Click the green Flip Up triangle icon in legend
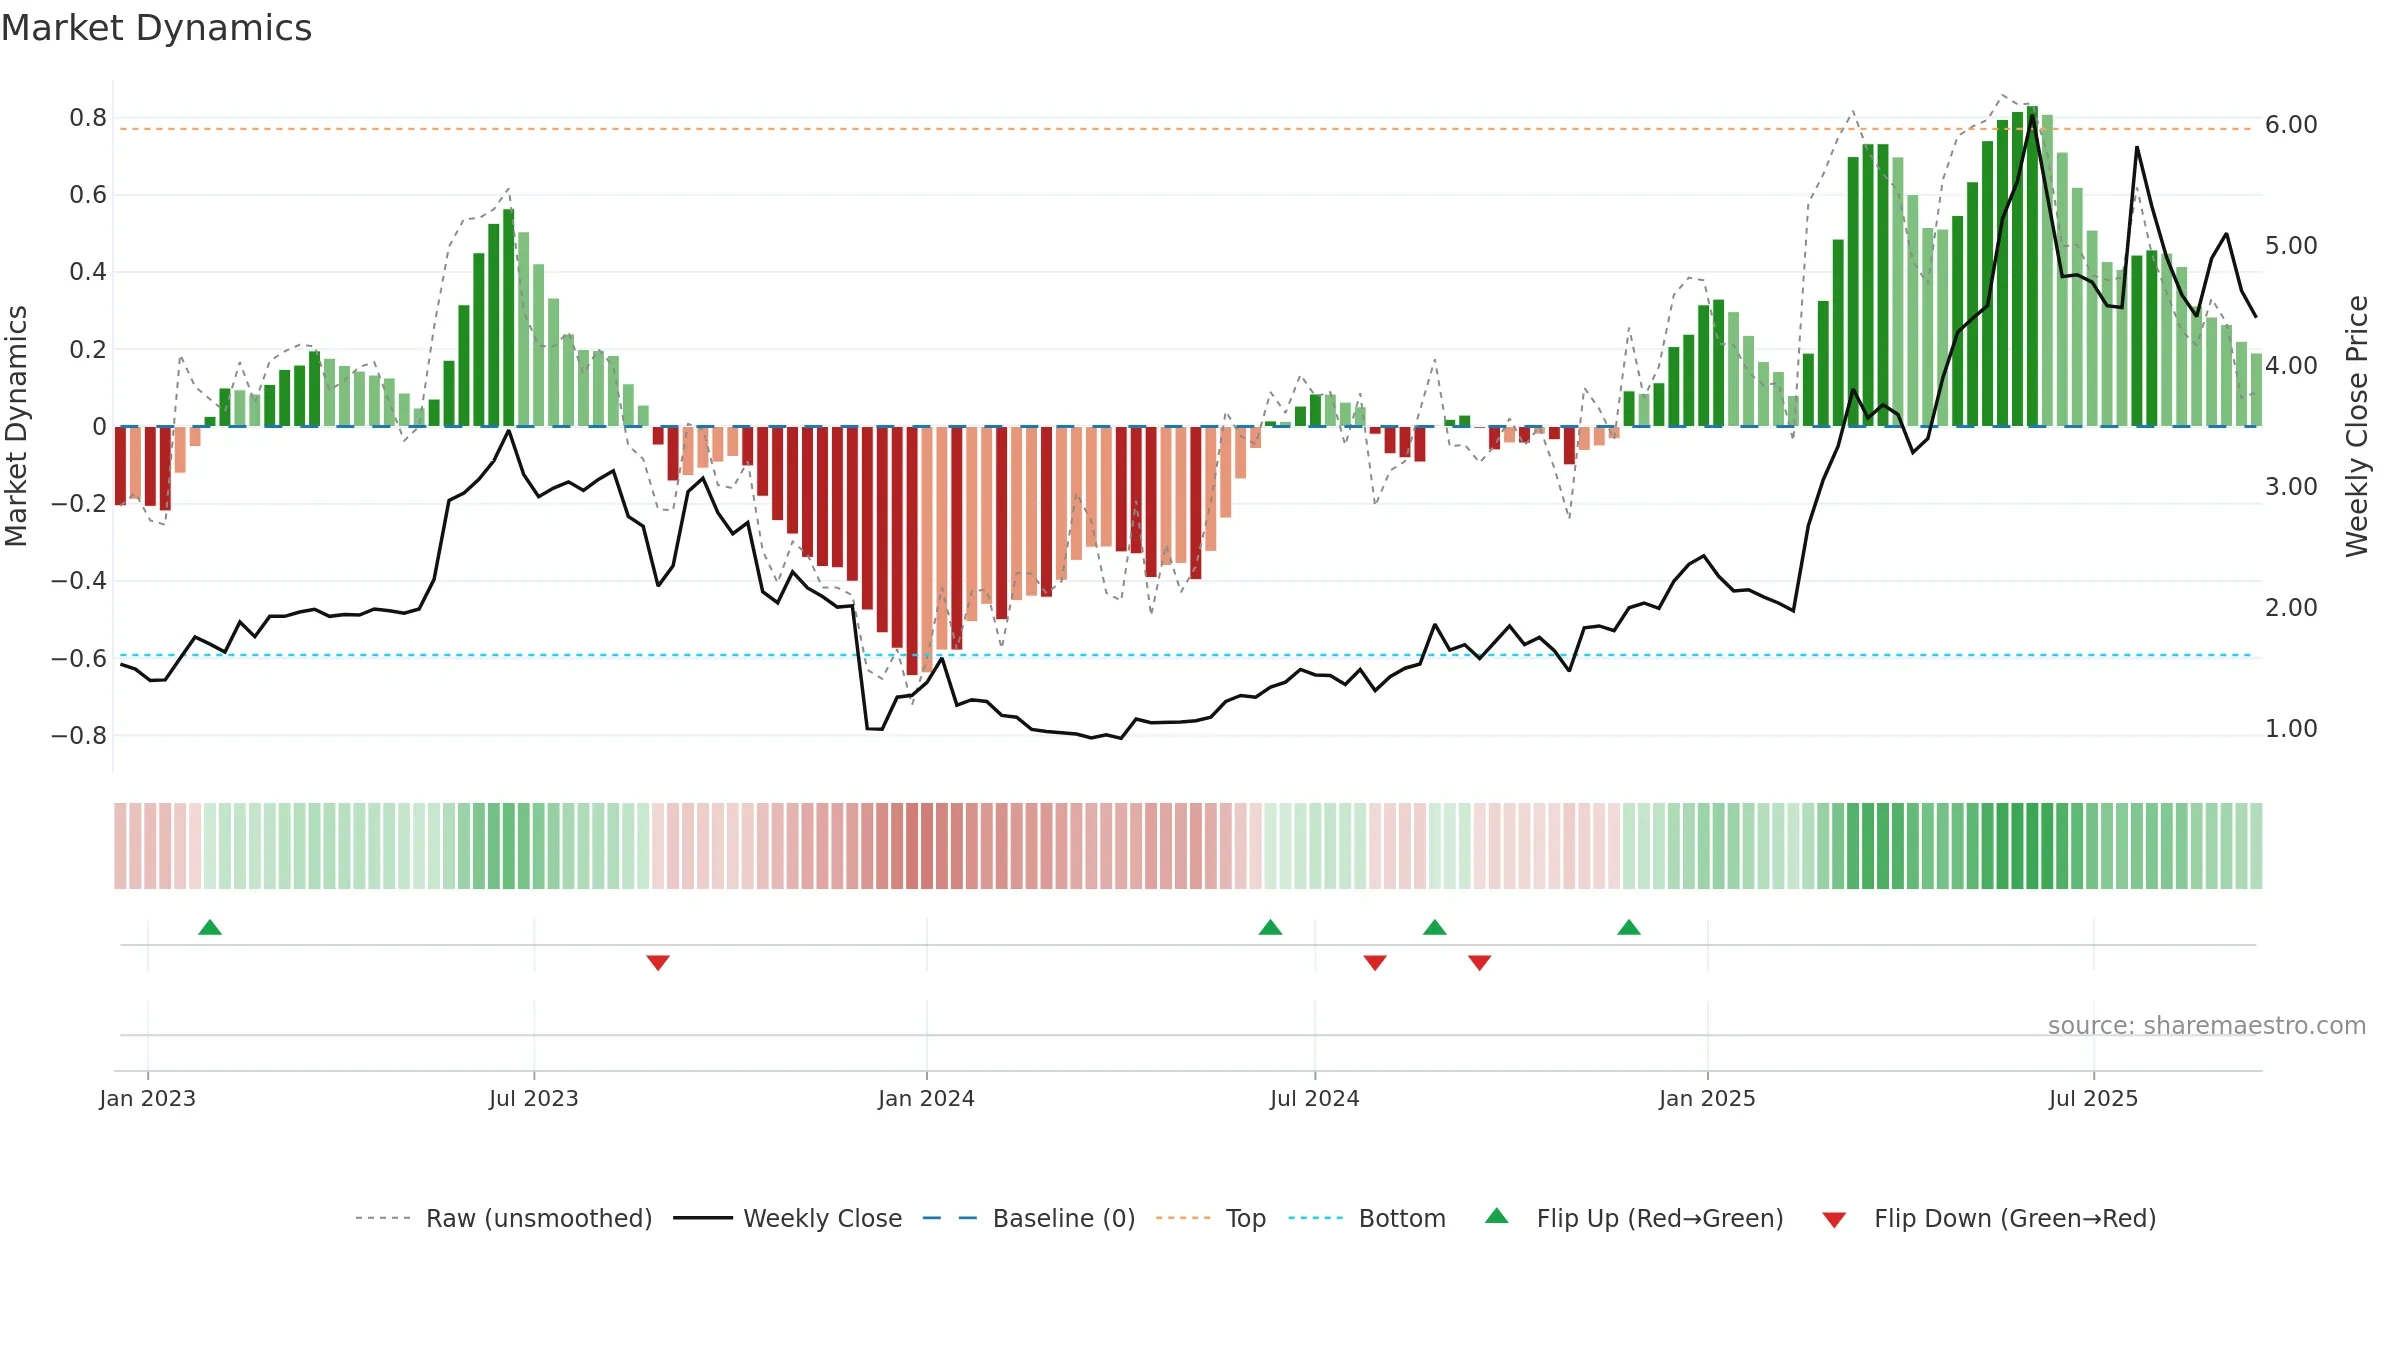This screenshot has width=2400, height=1350. pyautogui.click(x=1497, y=1216)
